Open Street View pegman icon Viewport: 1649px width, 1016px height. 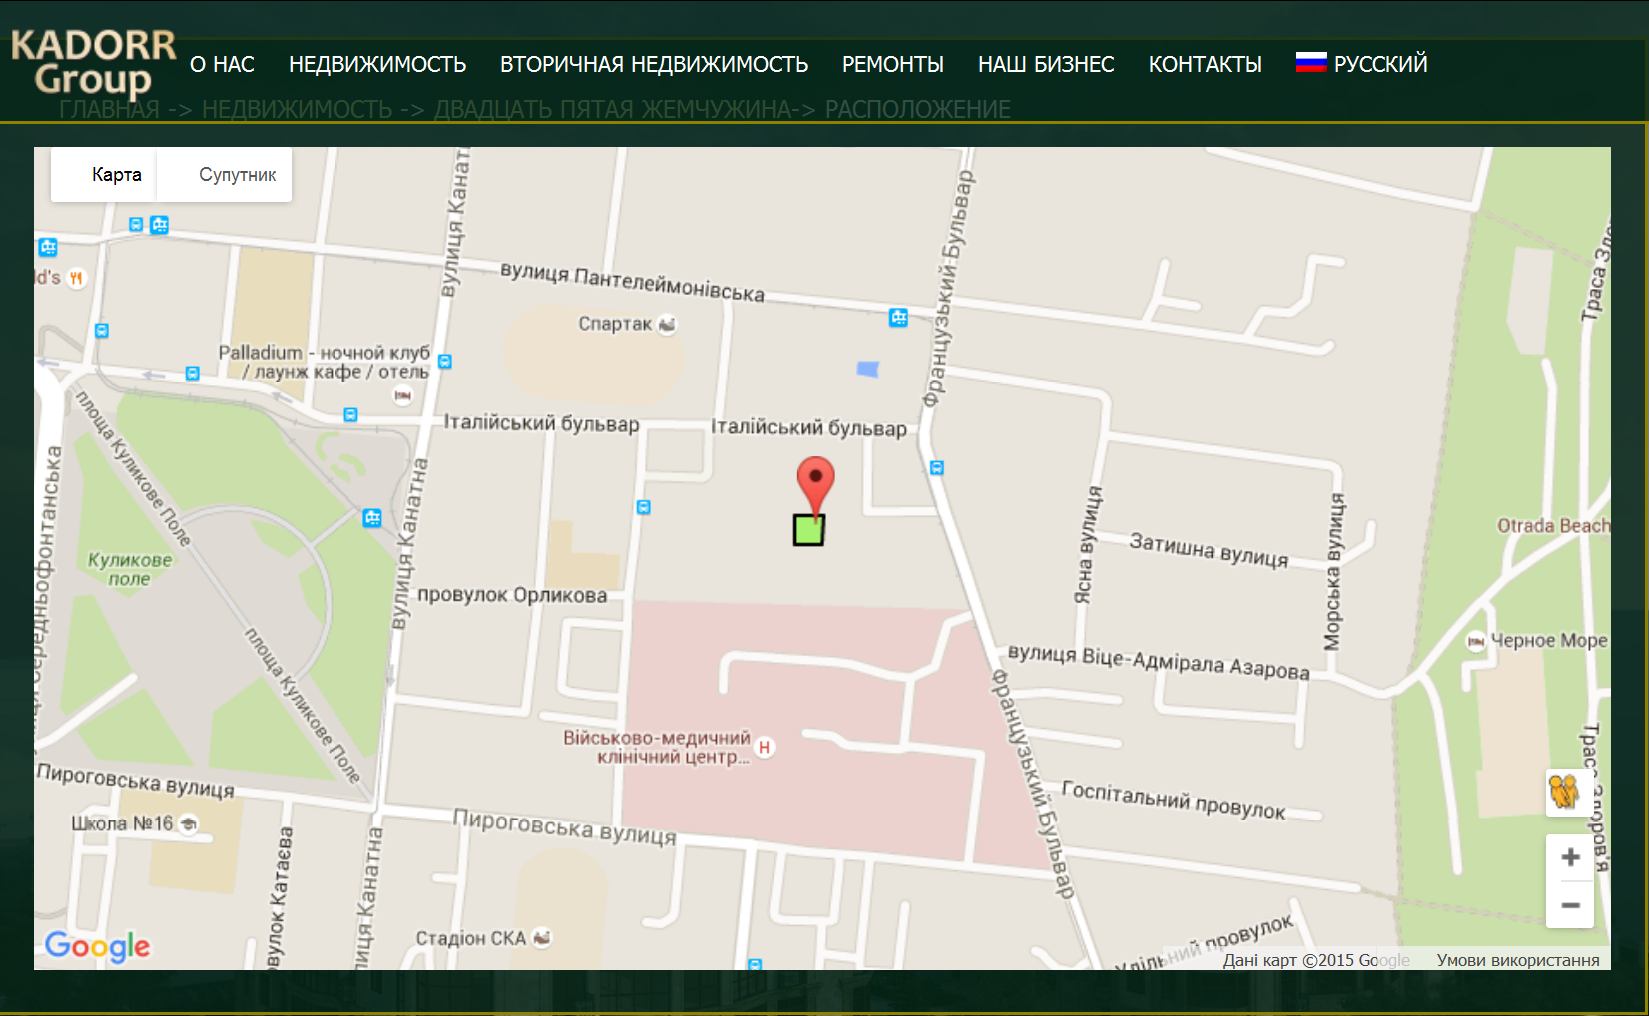(x=1565, y=791)
